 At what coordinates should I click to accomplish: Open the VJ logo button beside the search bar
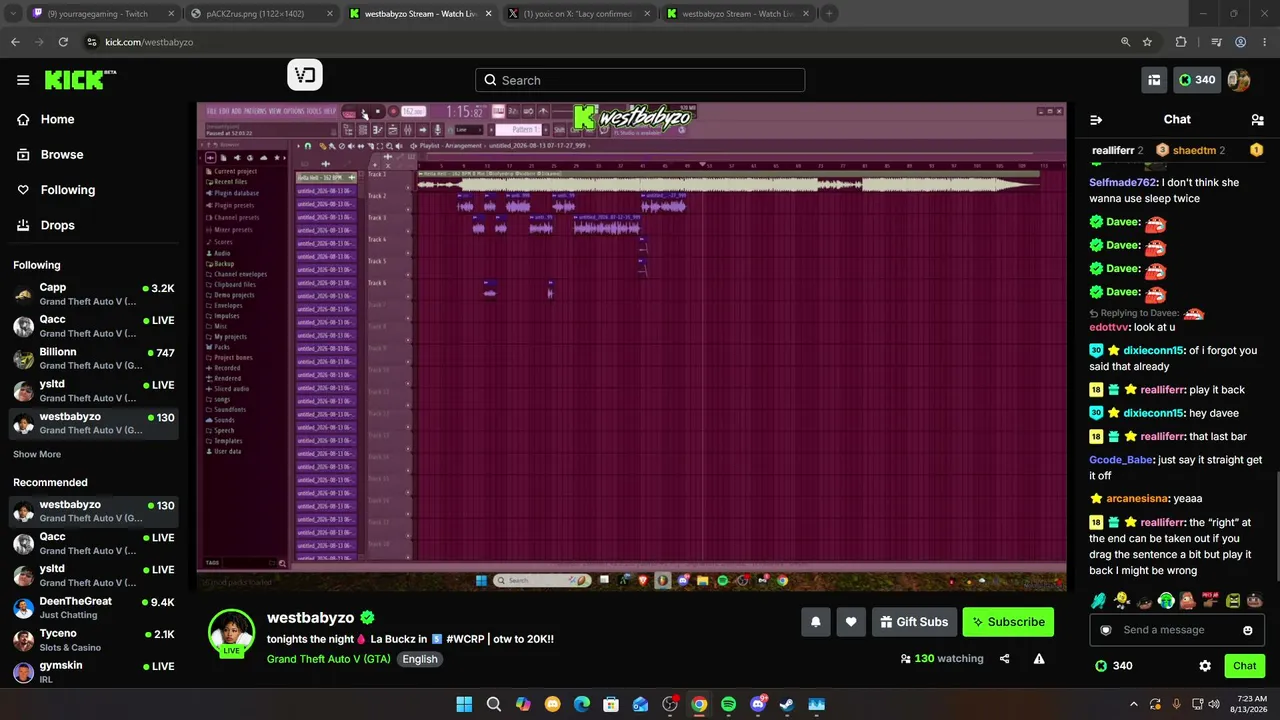tap(305, 75)
